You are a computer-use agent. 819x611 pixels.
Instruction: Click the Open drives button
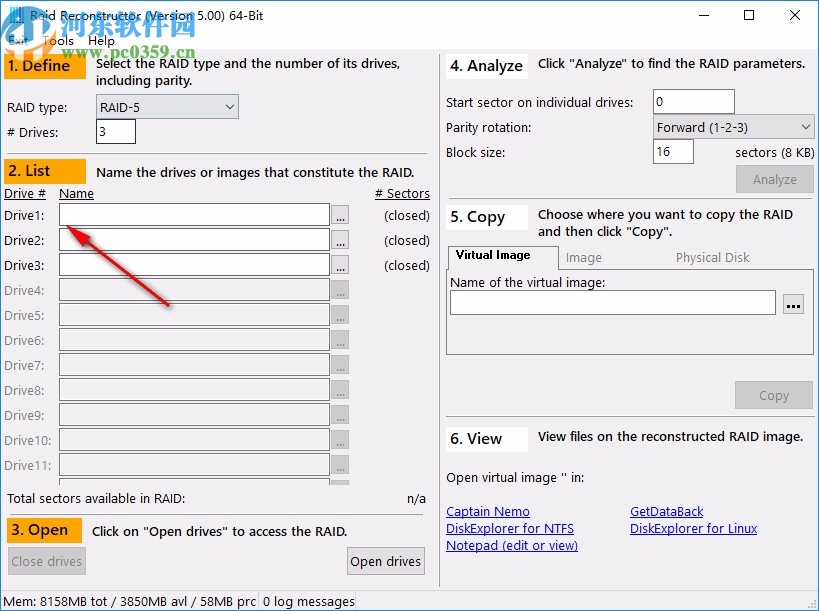click(385, 561)
